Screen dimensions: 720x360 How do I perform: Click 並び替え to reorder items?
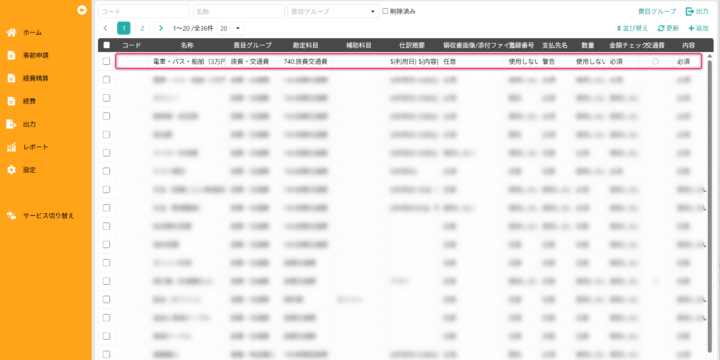click(x=632, y=28)
